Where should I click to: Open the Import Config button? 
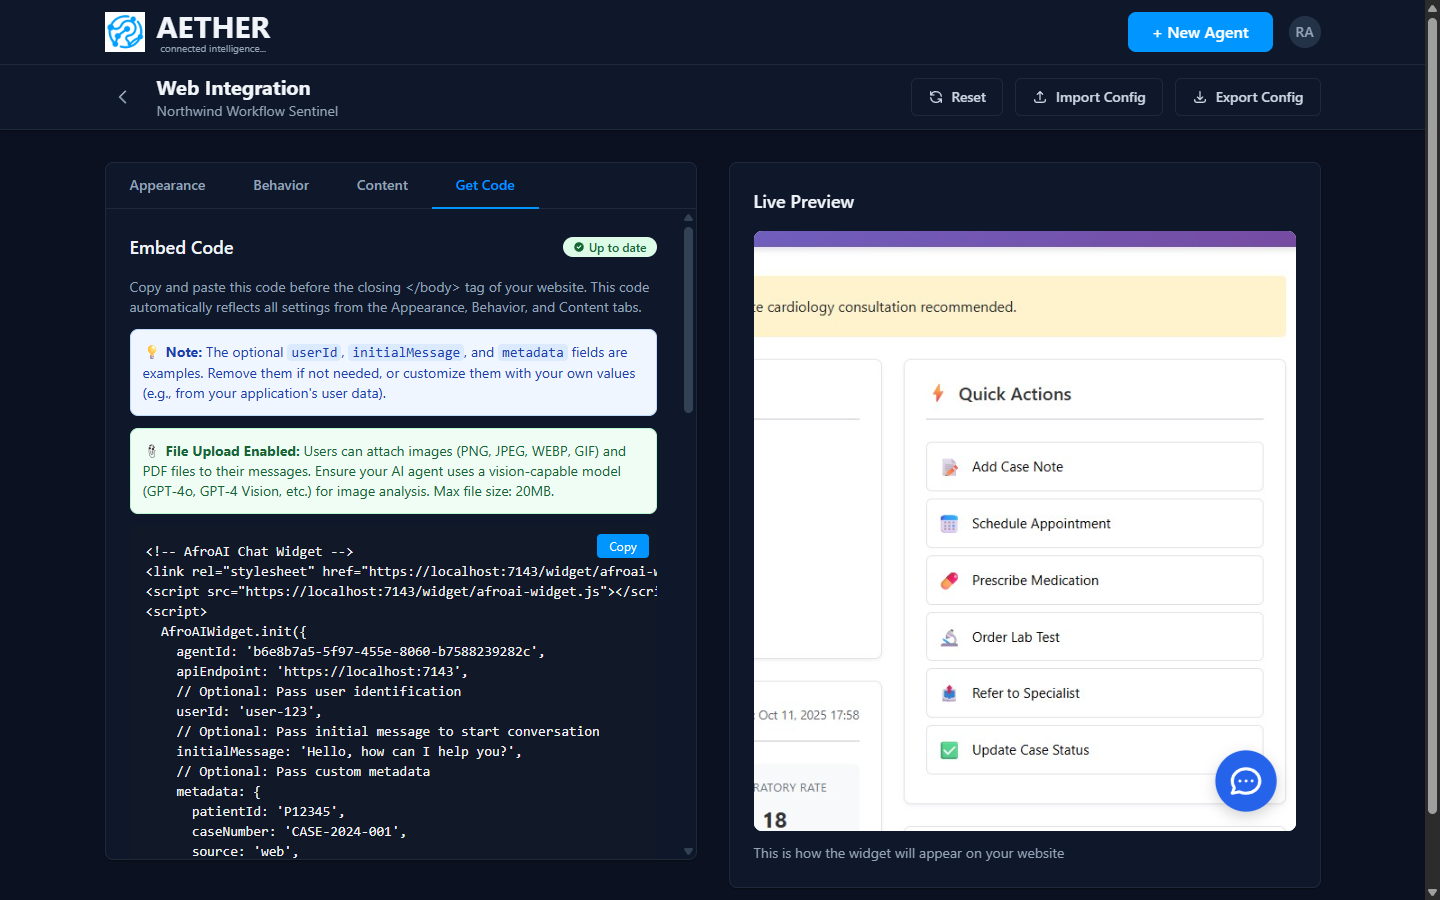coord(1089,97)
